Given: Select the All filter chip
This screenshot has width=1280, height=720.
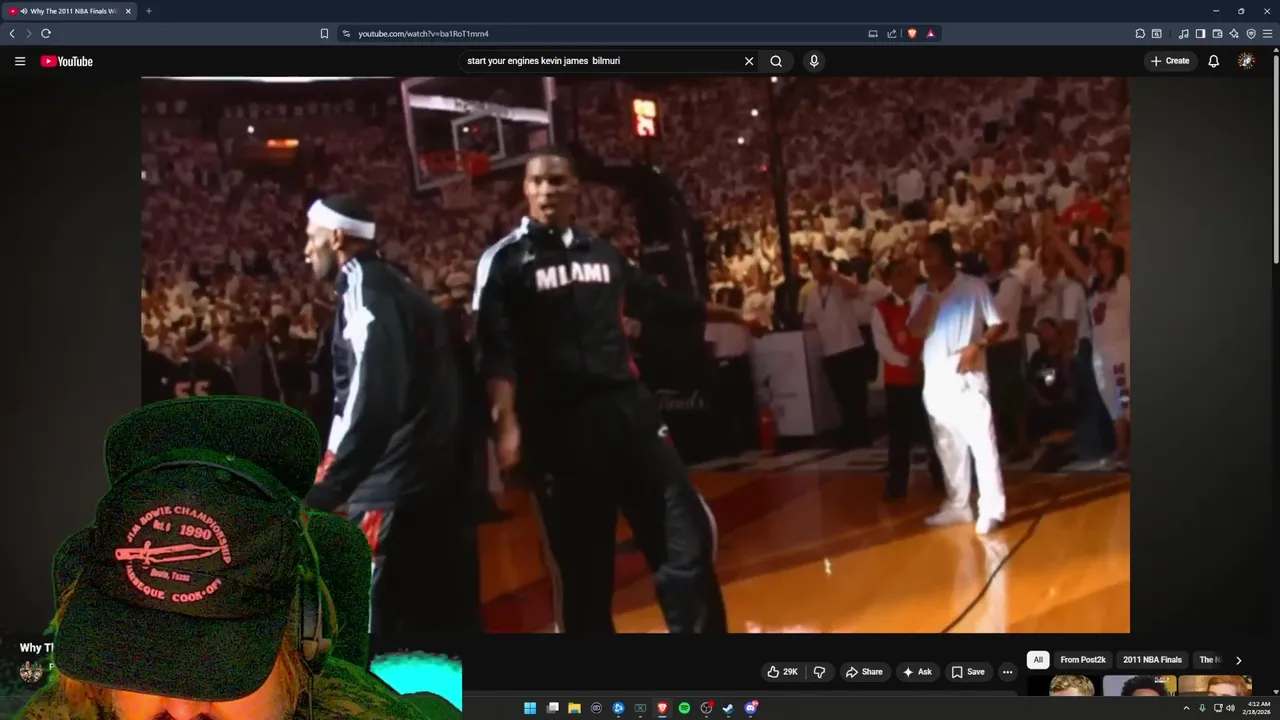Looking at the screenshot, I should 1038,660.
